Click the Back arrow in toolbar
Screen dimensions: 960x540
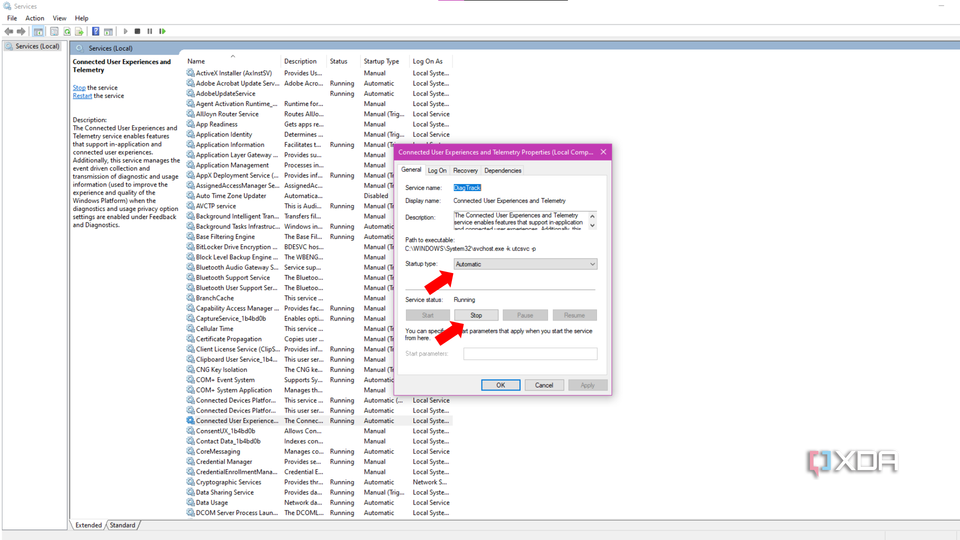[9, 31]
